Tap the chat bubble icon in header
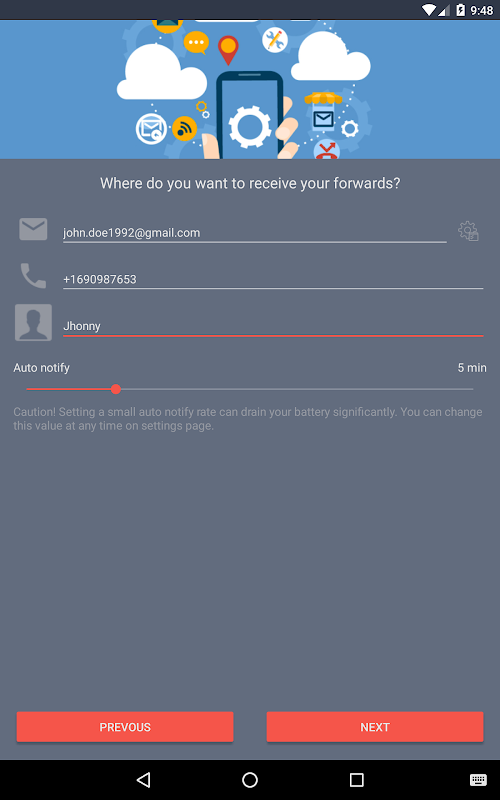The height and width of the screenshot is (800, 500). tap(196, 43)
